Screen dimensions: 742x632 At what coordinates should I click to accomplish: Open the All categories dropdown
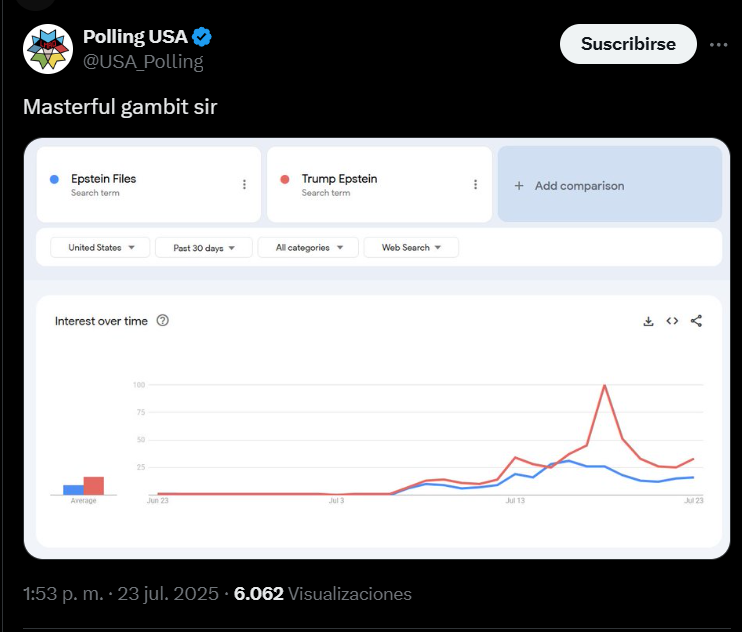pos(307,247)
